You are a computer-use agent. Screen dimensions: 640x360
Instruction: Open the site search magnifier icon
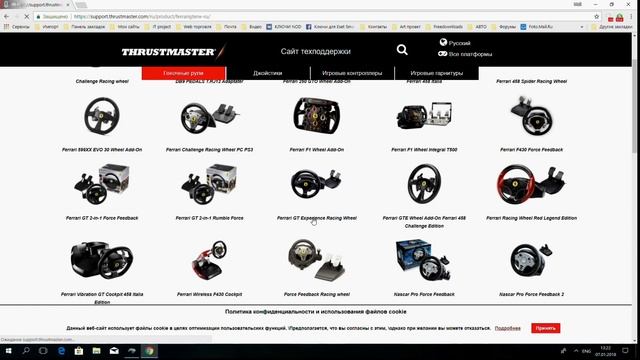(x=402, y=50)
